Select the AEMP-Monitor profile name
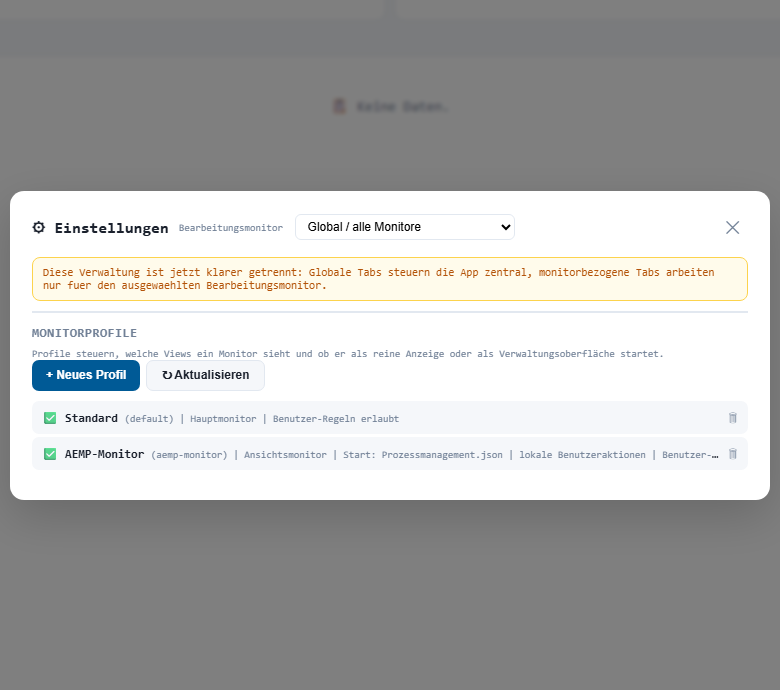 tap(104, 454)
